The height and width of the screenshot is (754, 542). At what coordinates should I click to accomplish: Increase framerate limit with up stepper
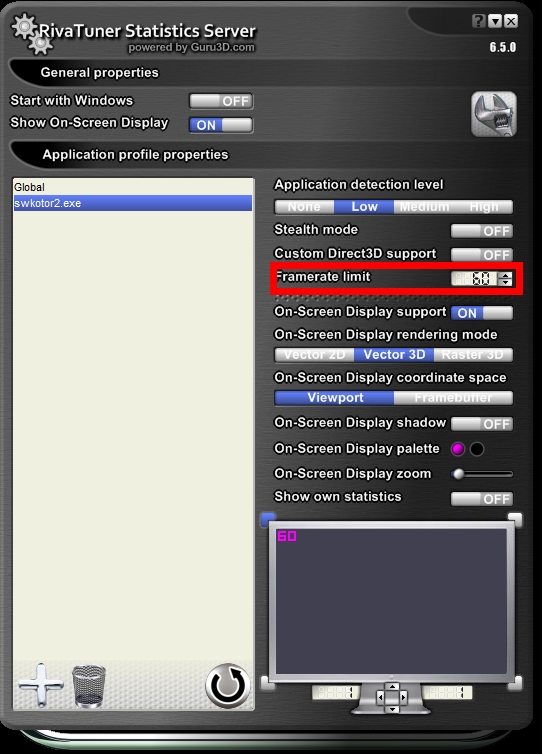pos(505,275)
